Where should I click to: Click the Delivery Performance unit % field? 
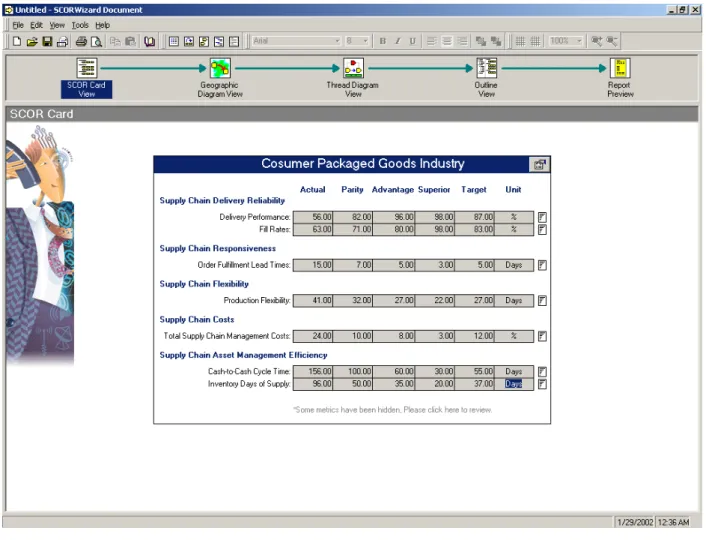click(514, 218)
